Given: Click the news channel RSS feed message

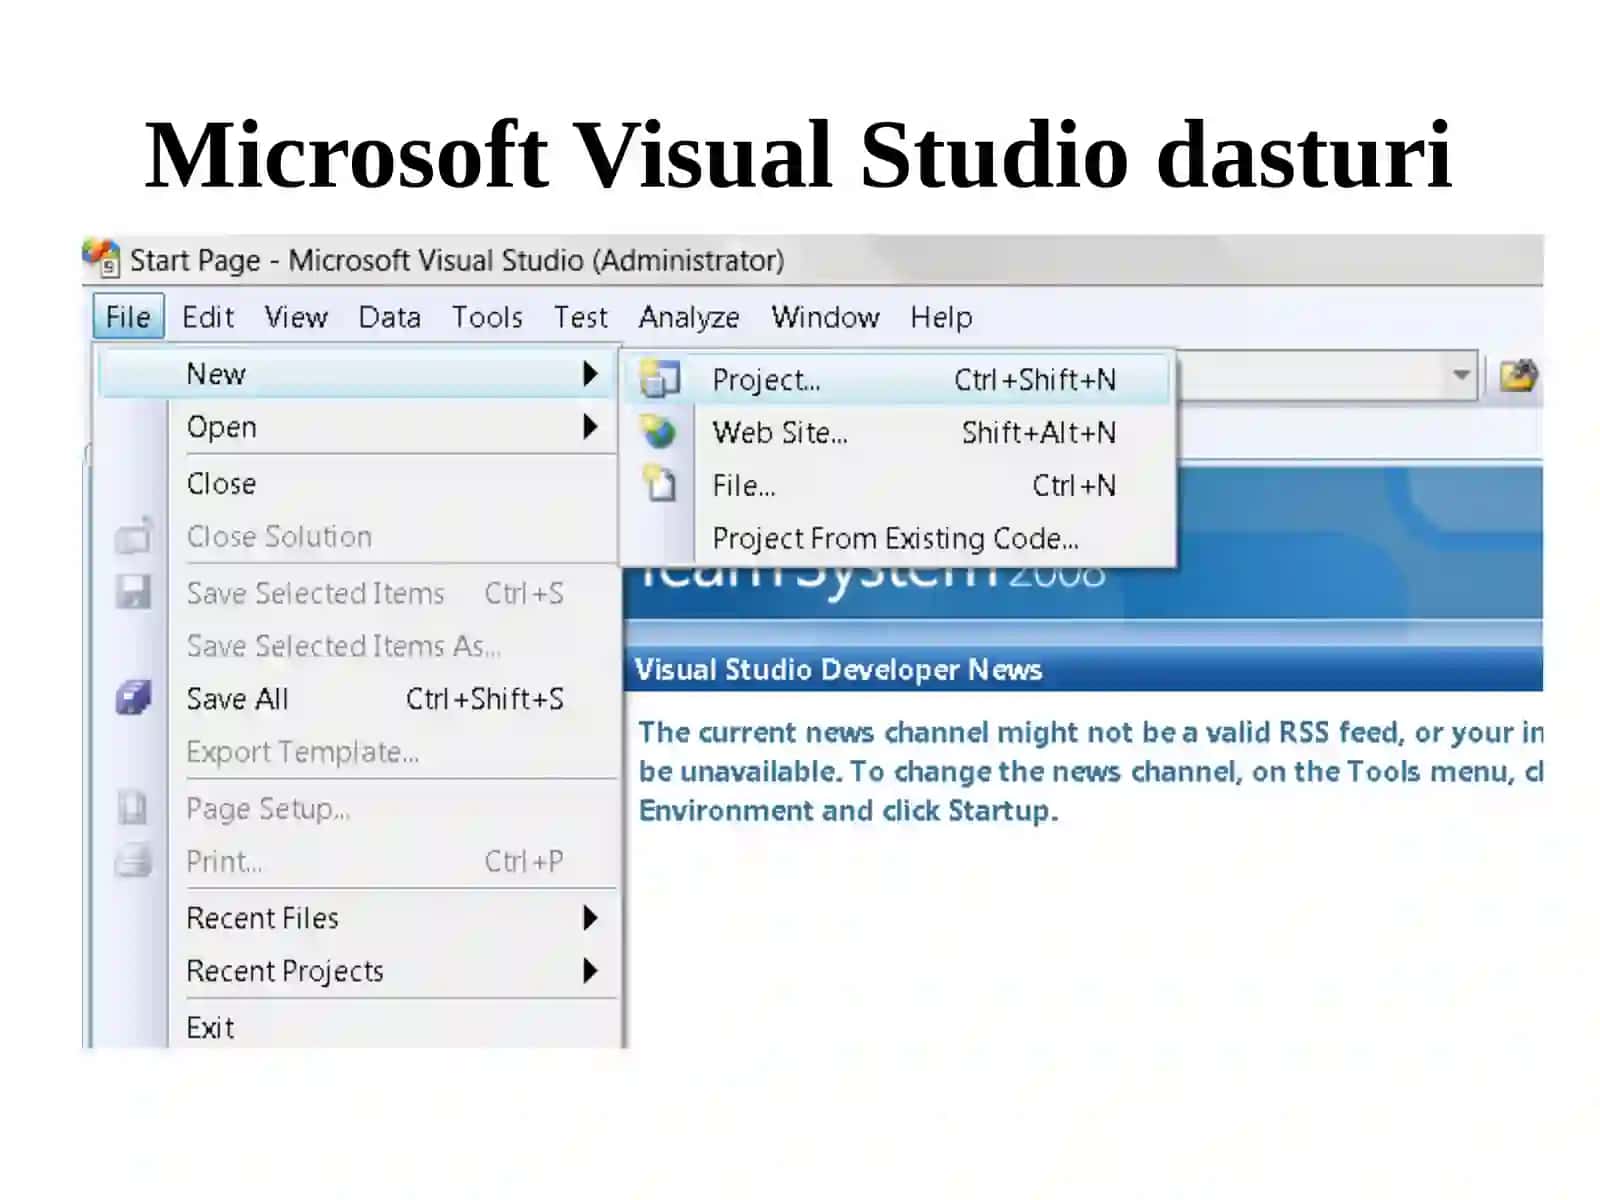Looking at the screenshot, I should [1091, 771].
